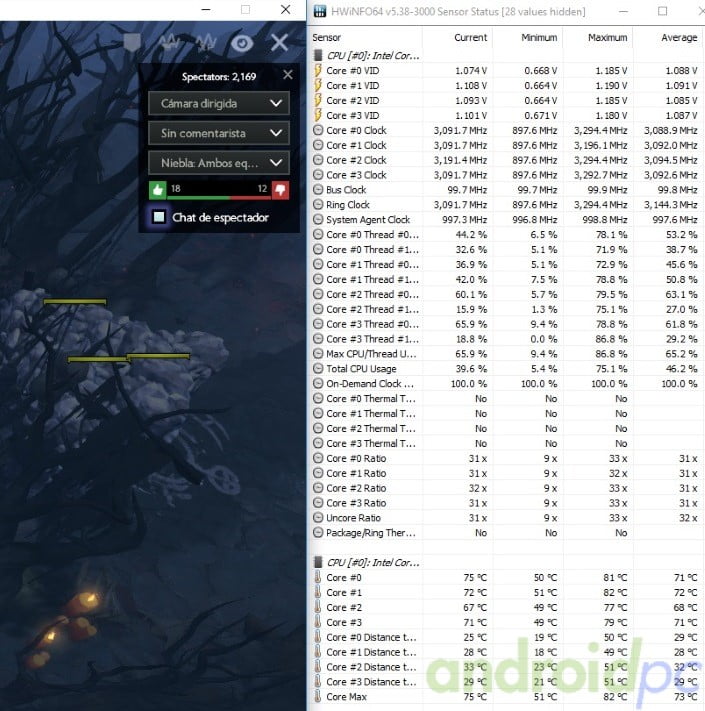The height and width of the screenshot is (711, 705).
Task: Click the 12 downvote count
Action: point(263,188)
